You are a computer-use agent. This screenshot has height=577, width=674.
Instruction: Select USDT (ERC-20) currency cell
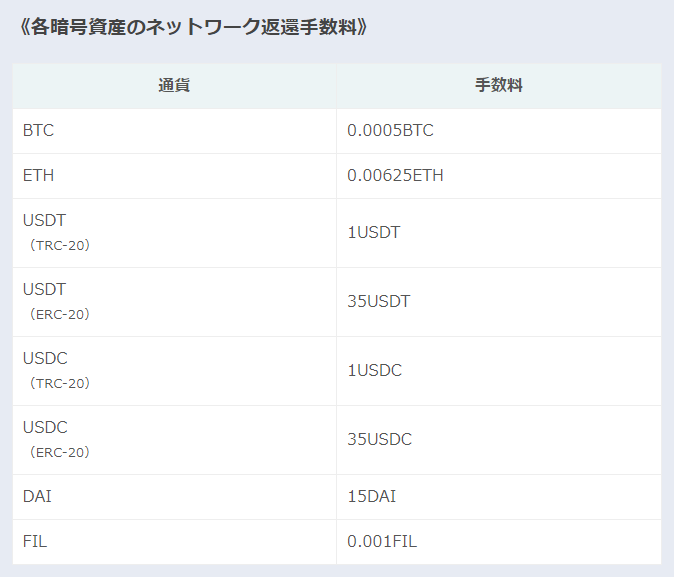coord(174,302)
